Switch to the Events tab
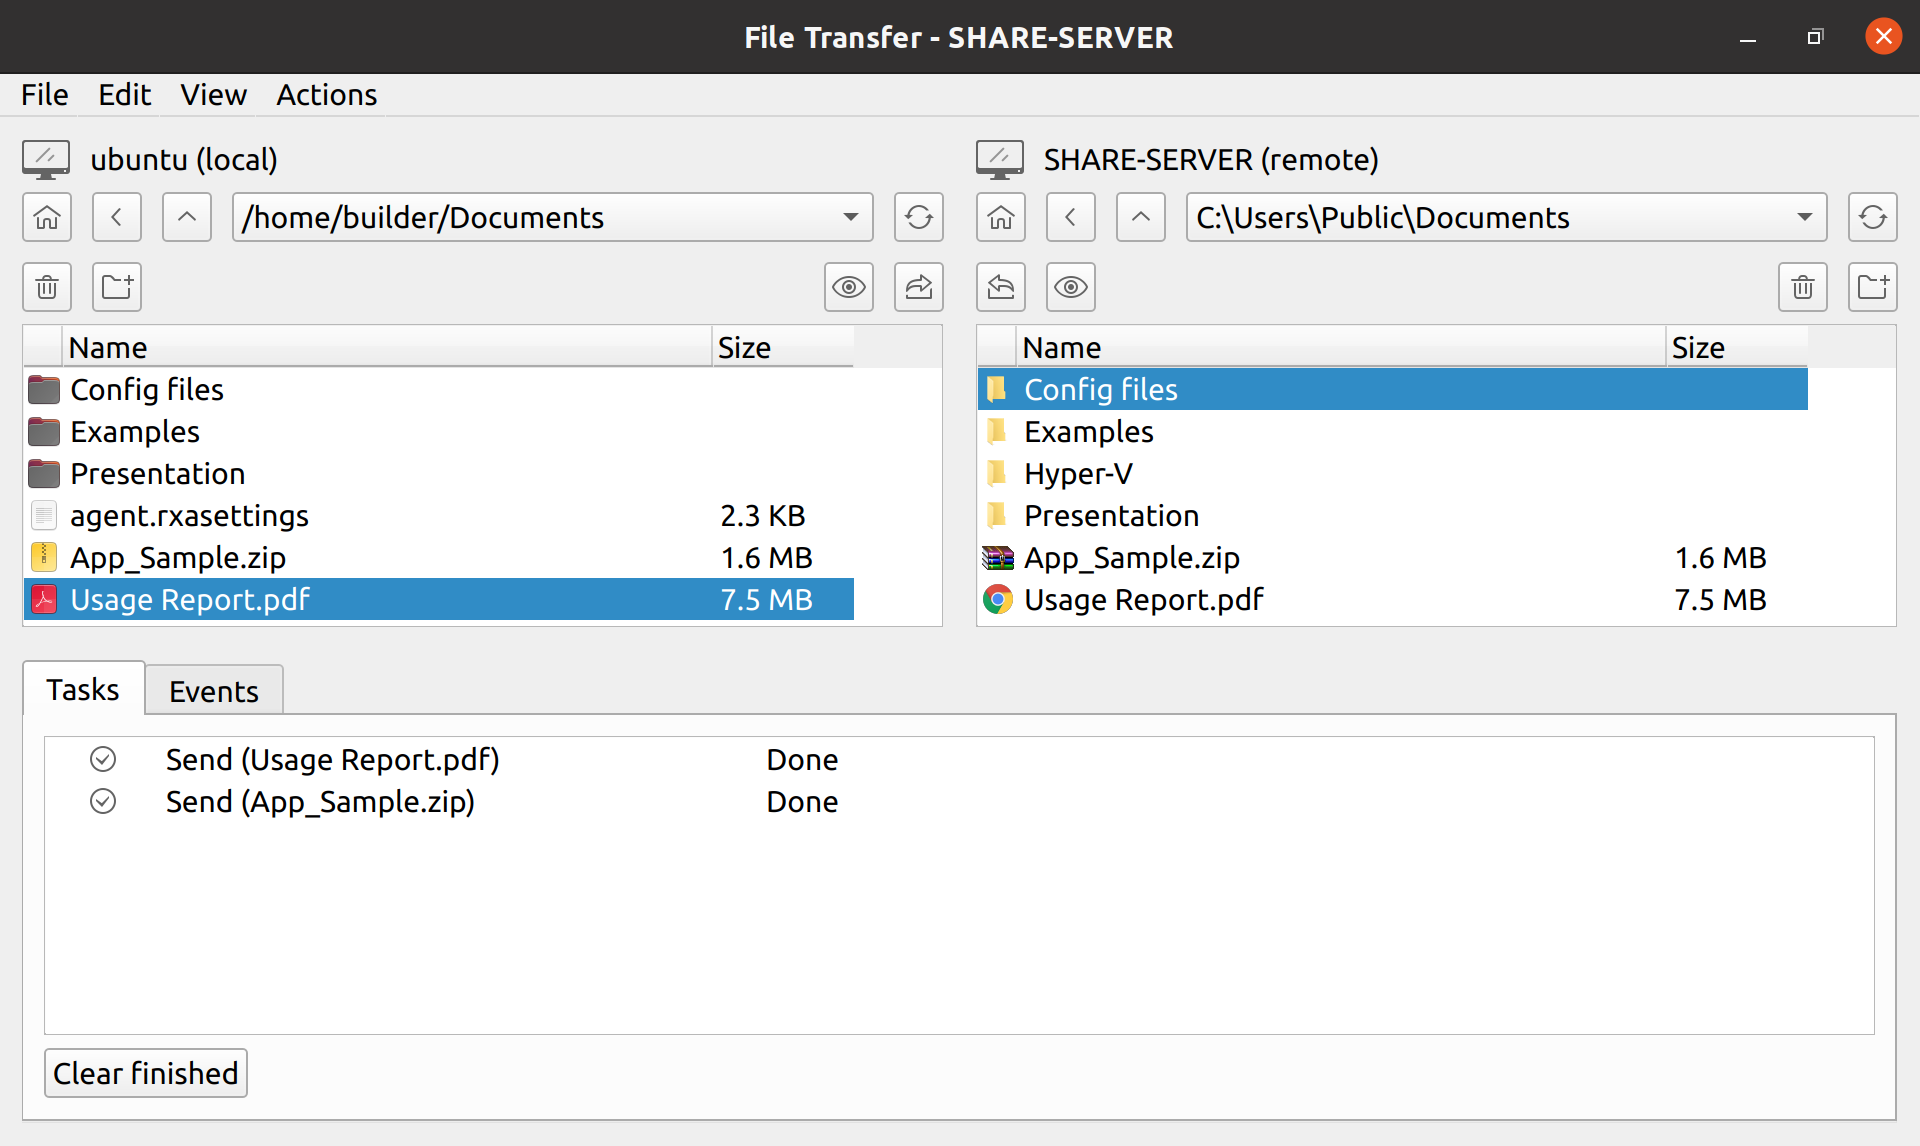Image resolution: width=1920 pixels, height=1146 pixels. (213, 690)
